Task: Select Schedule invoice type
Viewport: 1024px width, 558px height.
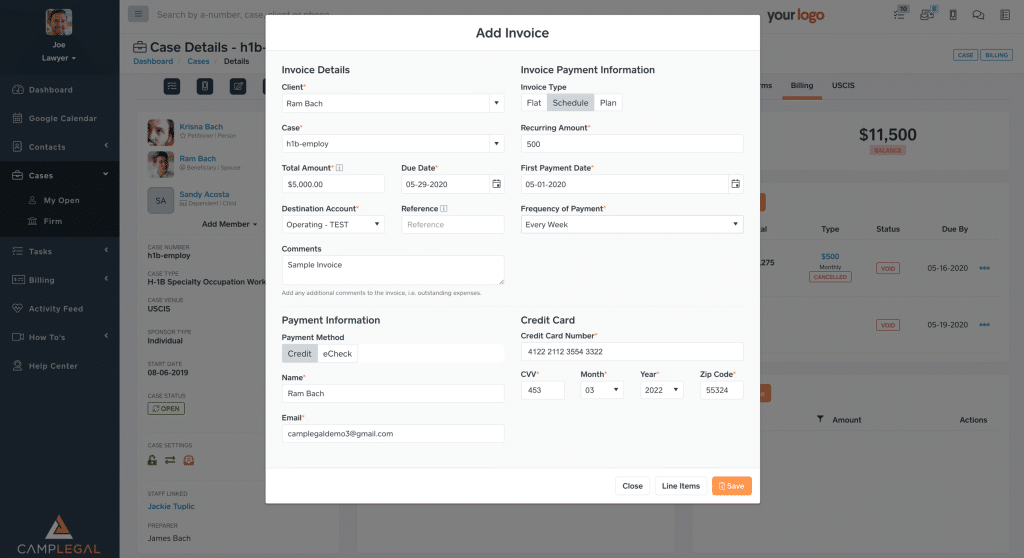Action: [570, 103]
